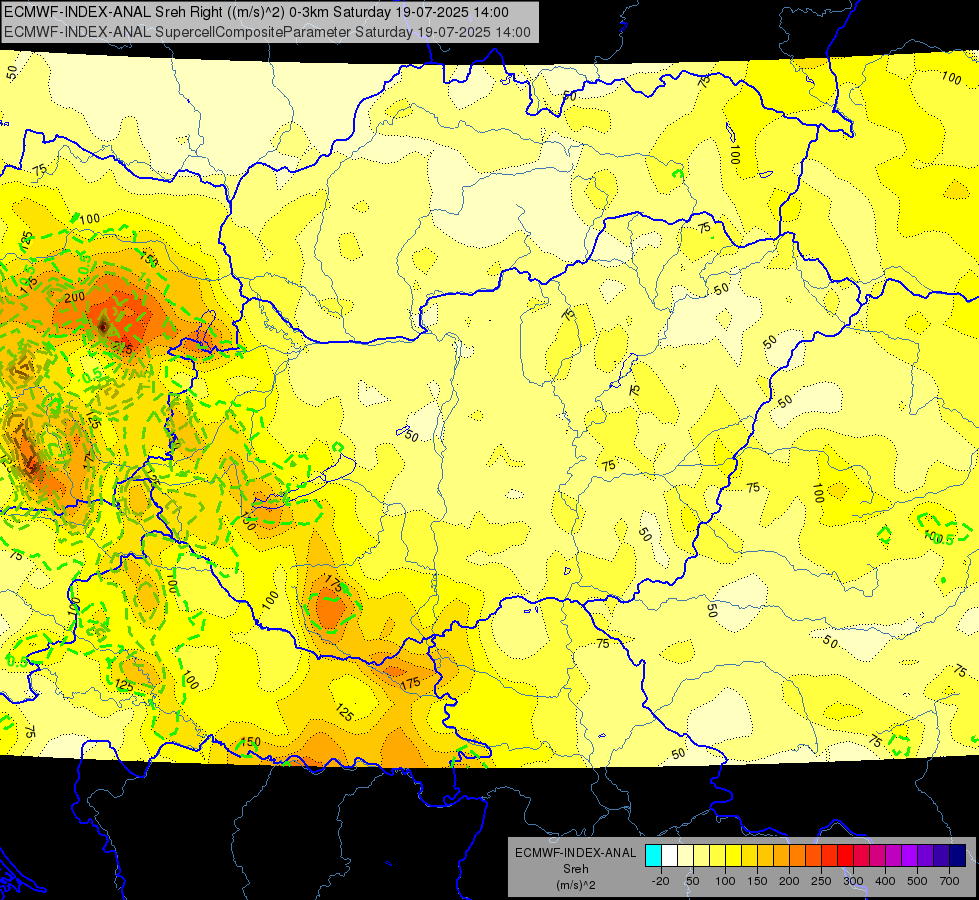The height and width of the screenshot is (900, 979).
Task: Select the cyan swatch in the legend
Action: [653, 856]
